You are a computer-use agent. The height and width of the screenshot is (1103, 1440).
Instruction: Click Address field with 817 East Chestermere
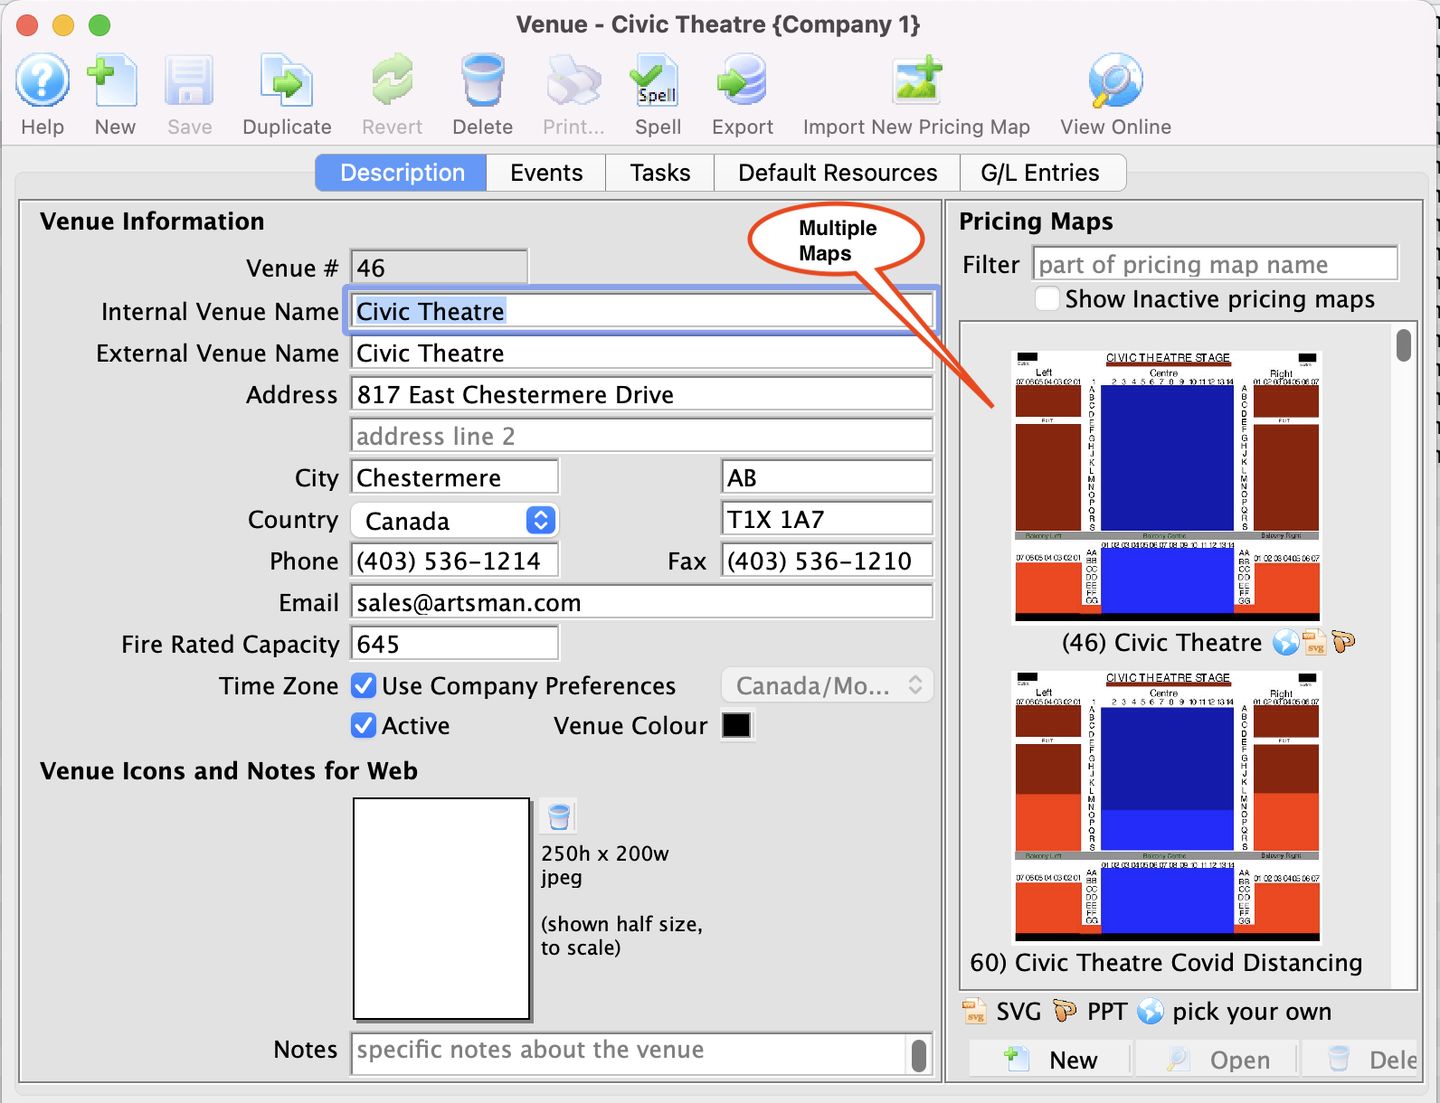[641, 395]
